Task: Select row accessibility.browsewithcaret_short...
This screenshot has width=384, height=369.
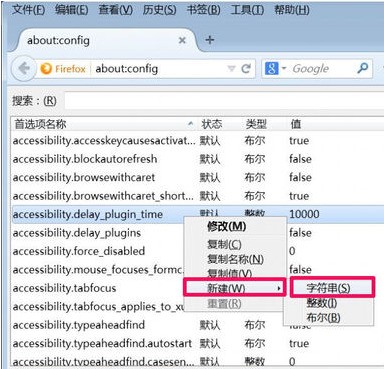Action: point(198,196)
